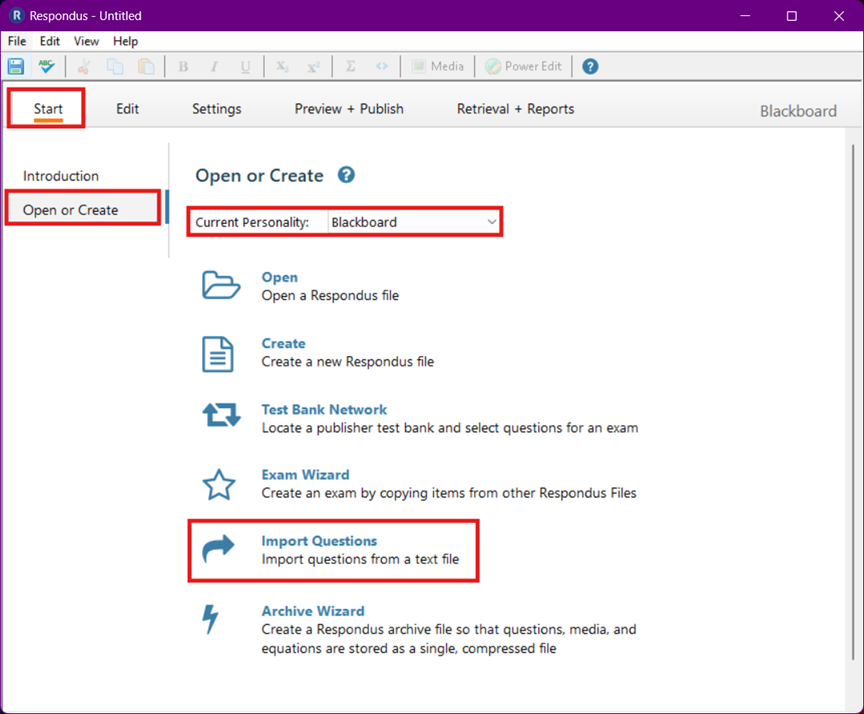Apply superscript formatting
This screenshot has width=864, height=714.
coord(314,67)
